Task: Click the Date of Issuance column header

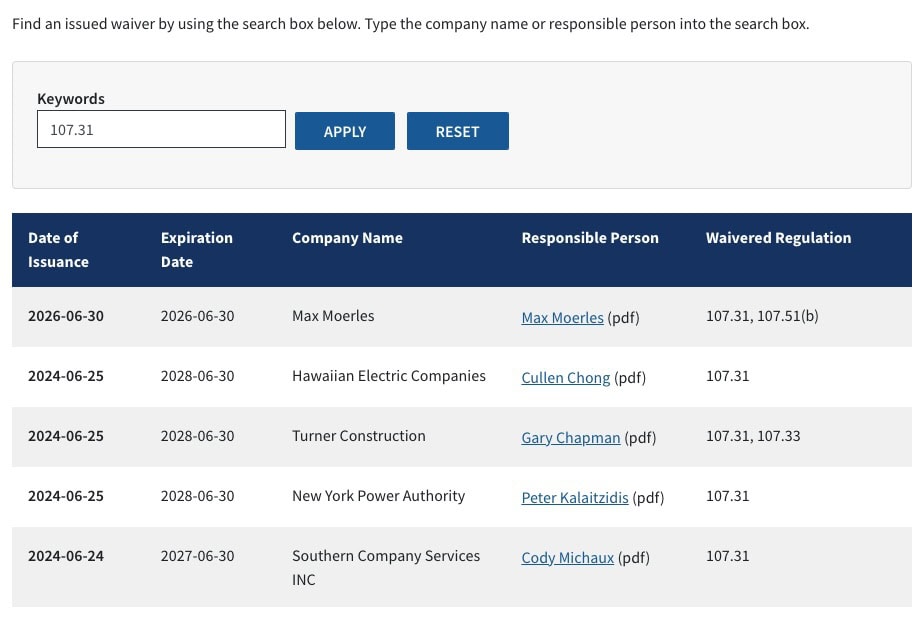Action: [x=58, y=250]
